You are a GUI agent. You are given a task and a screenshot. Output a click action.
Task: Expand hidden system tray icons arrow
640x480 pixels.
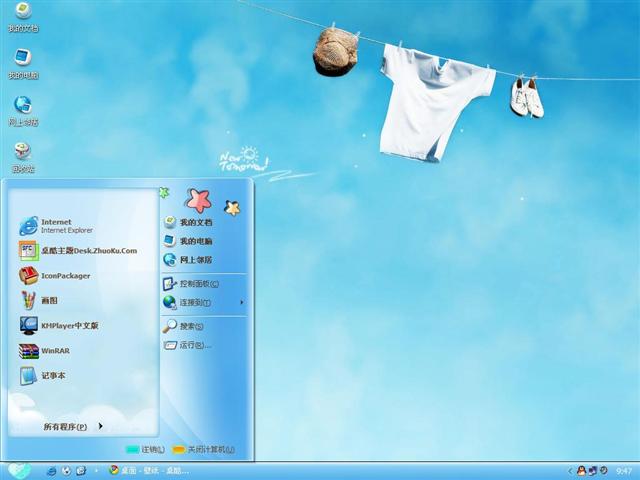coord(570,471)
